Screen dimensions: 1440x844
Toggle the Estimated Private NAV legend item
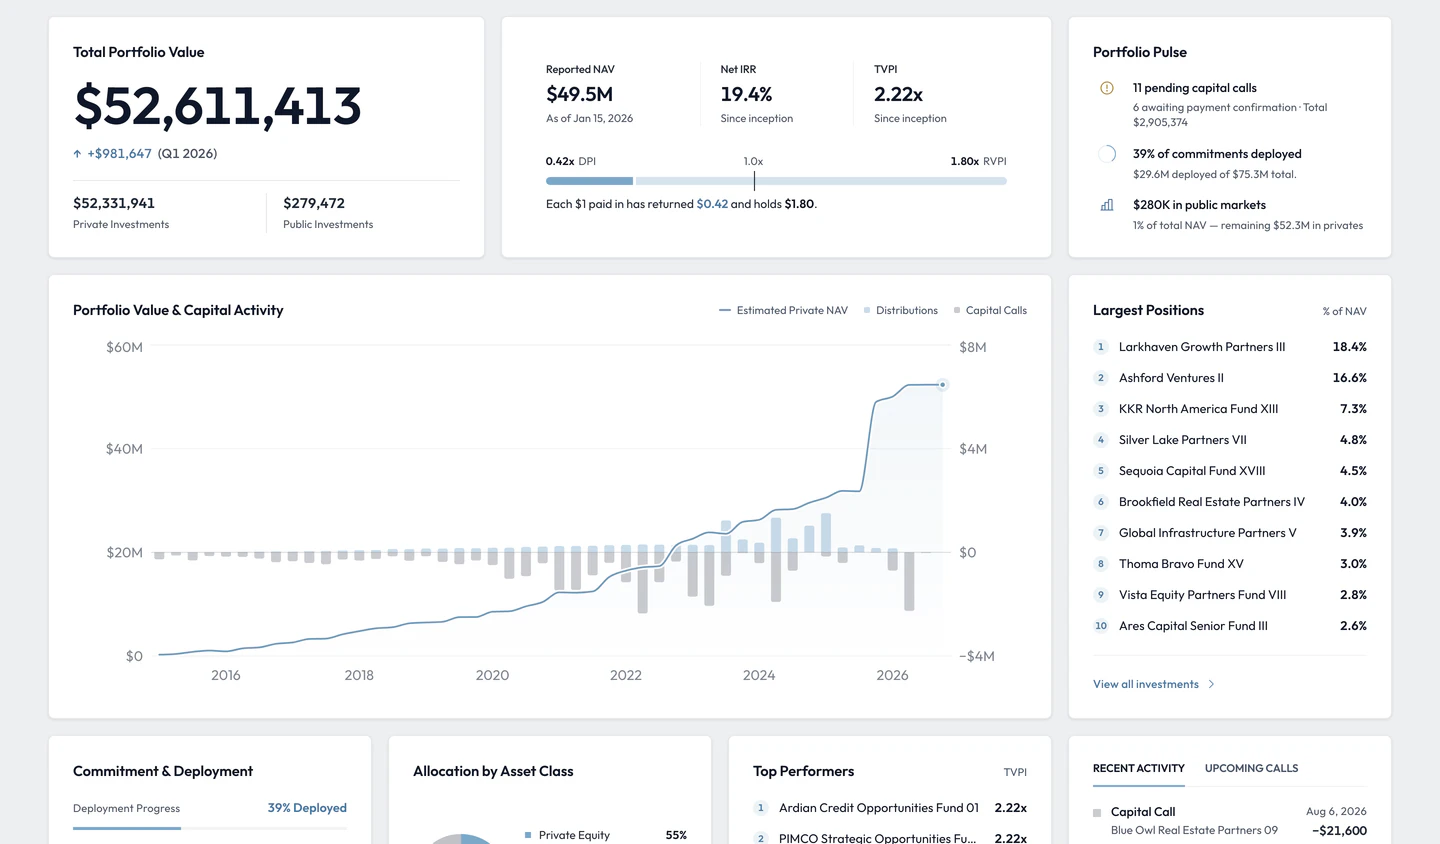point(783,310)
